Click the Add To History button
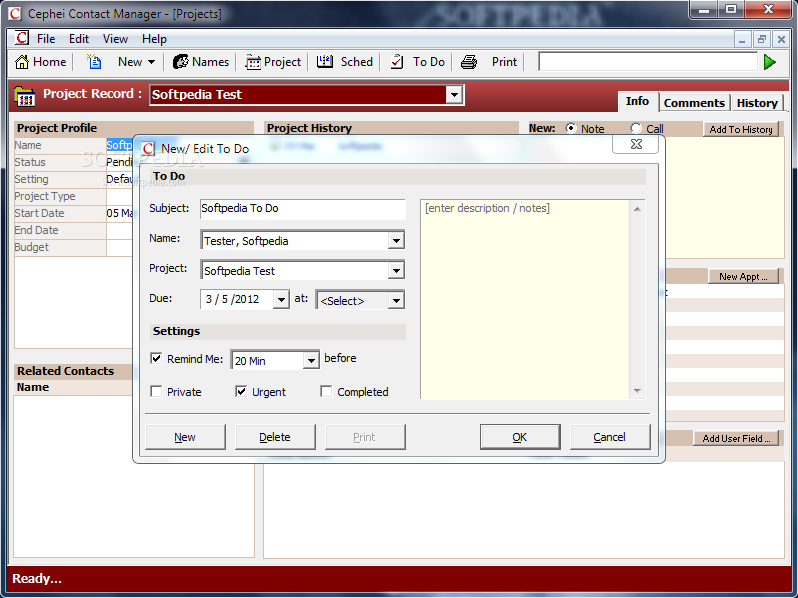 point(741,129)
